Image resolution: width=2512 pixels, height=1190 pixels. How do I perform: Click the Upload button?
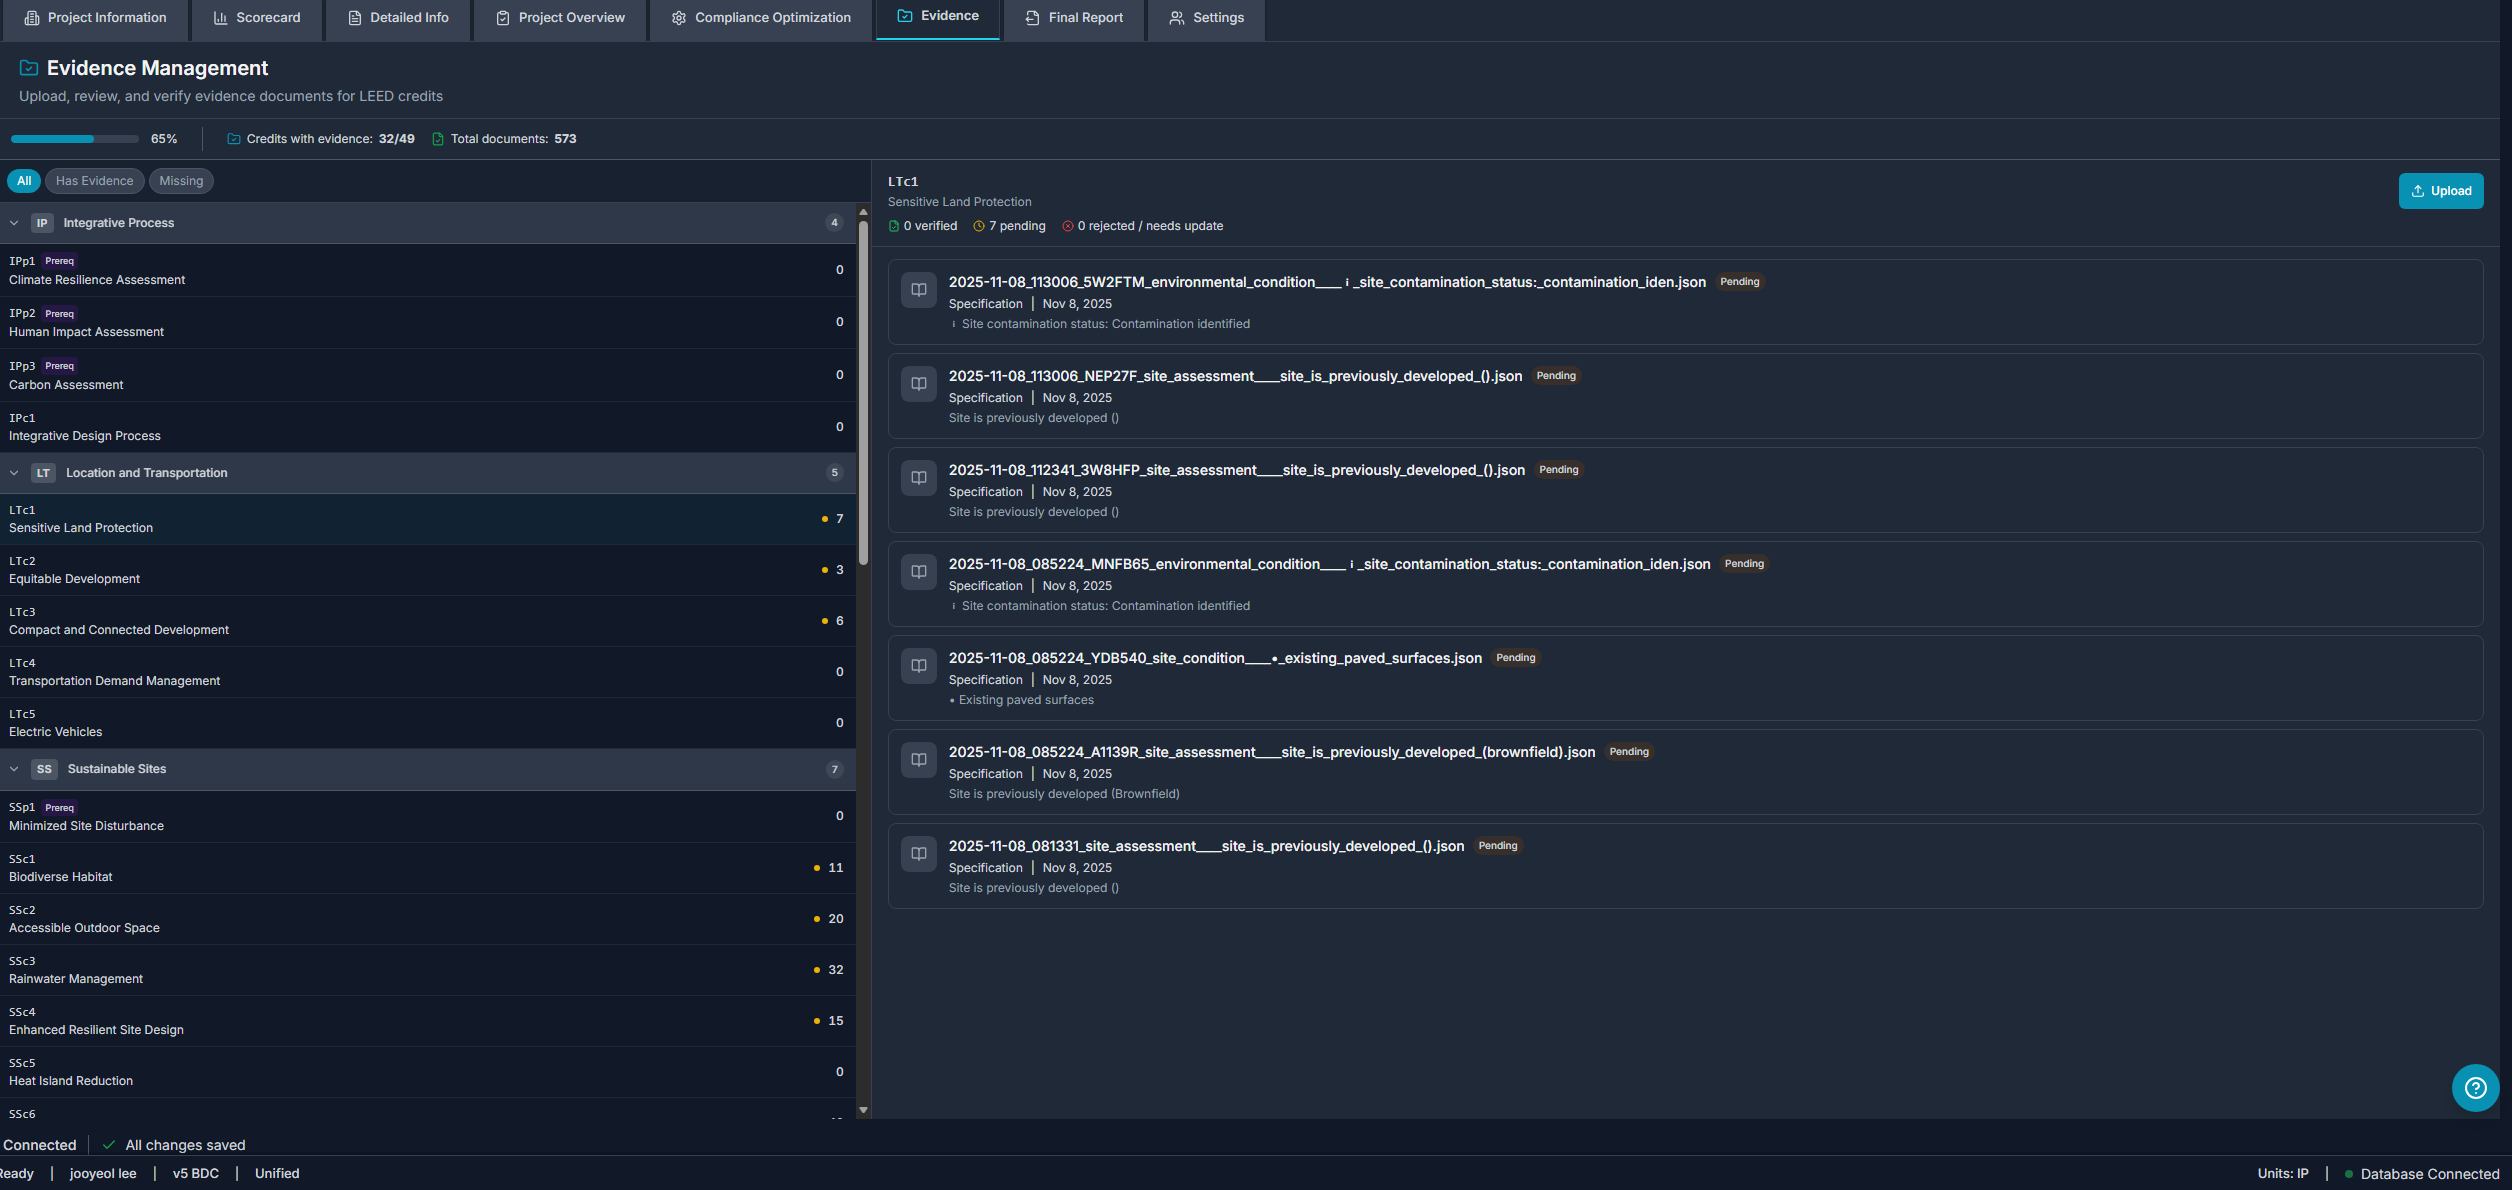pyautogui.click(x=2441, y=190)
